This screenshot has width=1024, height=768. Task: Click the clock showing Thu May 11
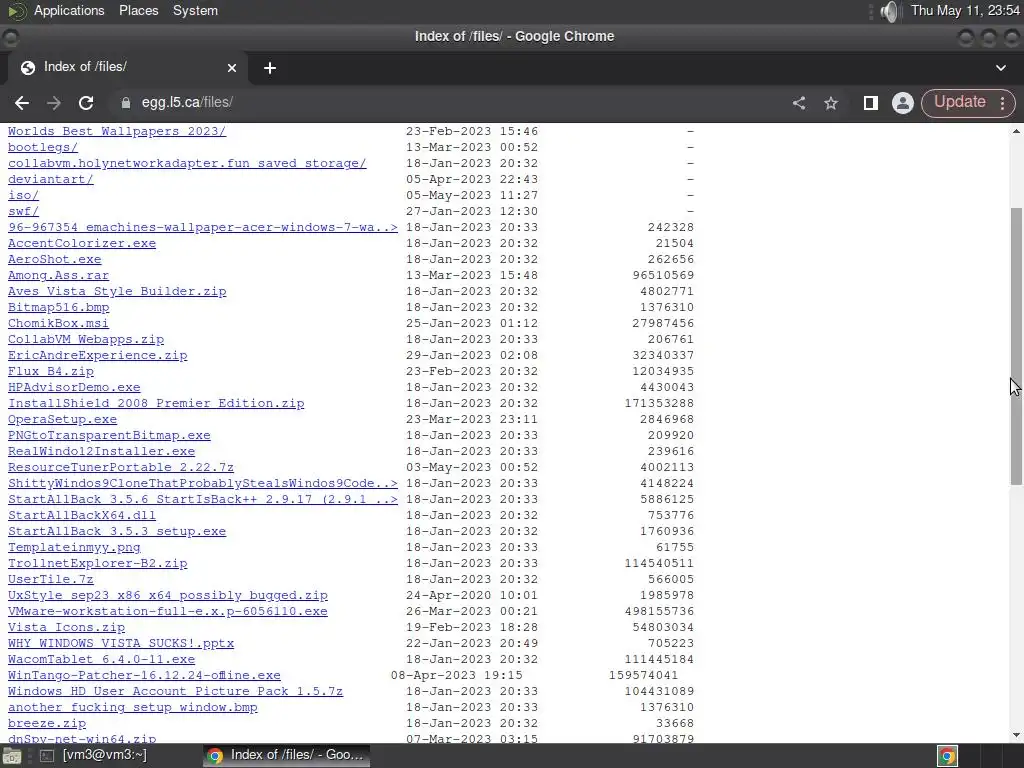pyautogui.click(x=965, y=10)
